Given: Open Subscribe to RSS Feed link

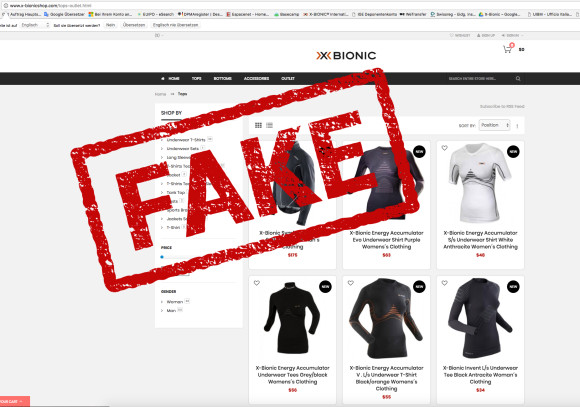Looking at the screenshot, I should tap(502, 107).
